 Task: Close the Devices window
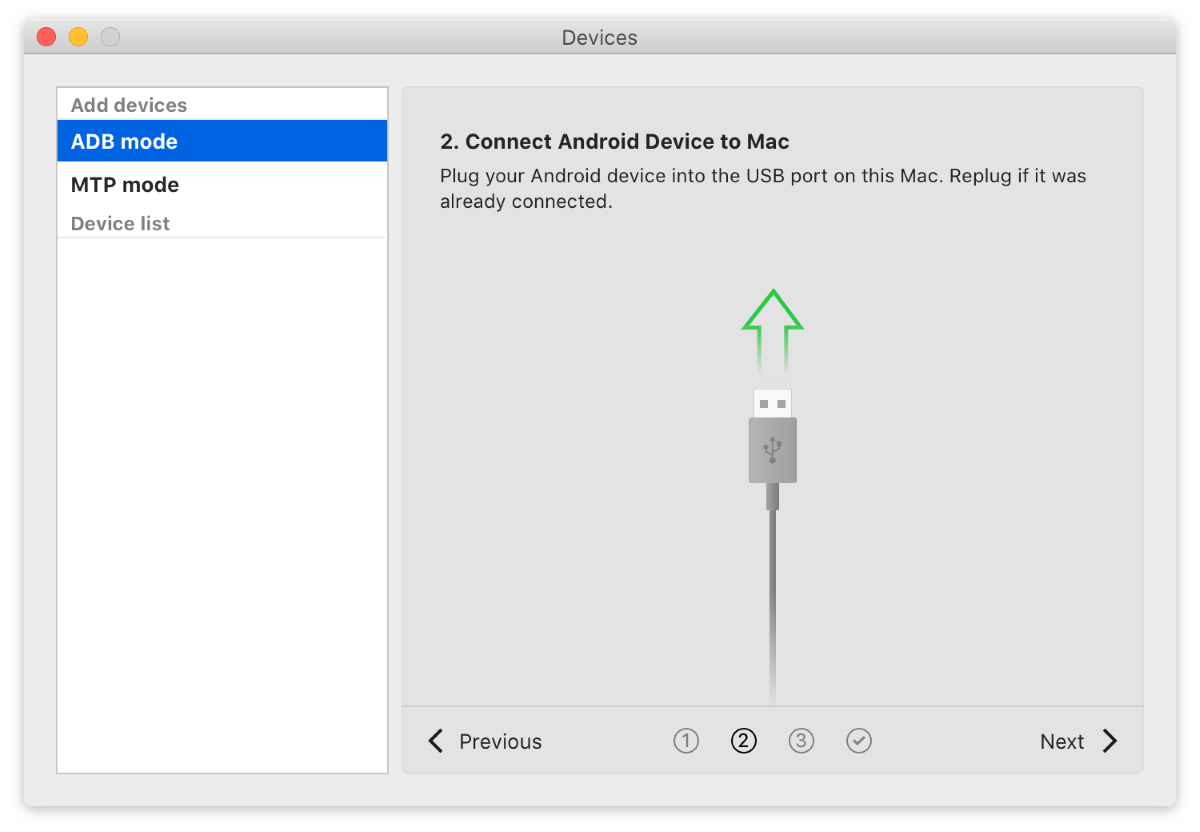[47, 37]
